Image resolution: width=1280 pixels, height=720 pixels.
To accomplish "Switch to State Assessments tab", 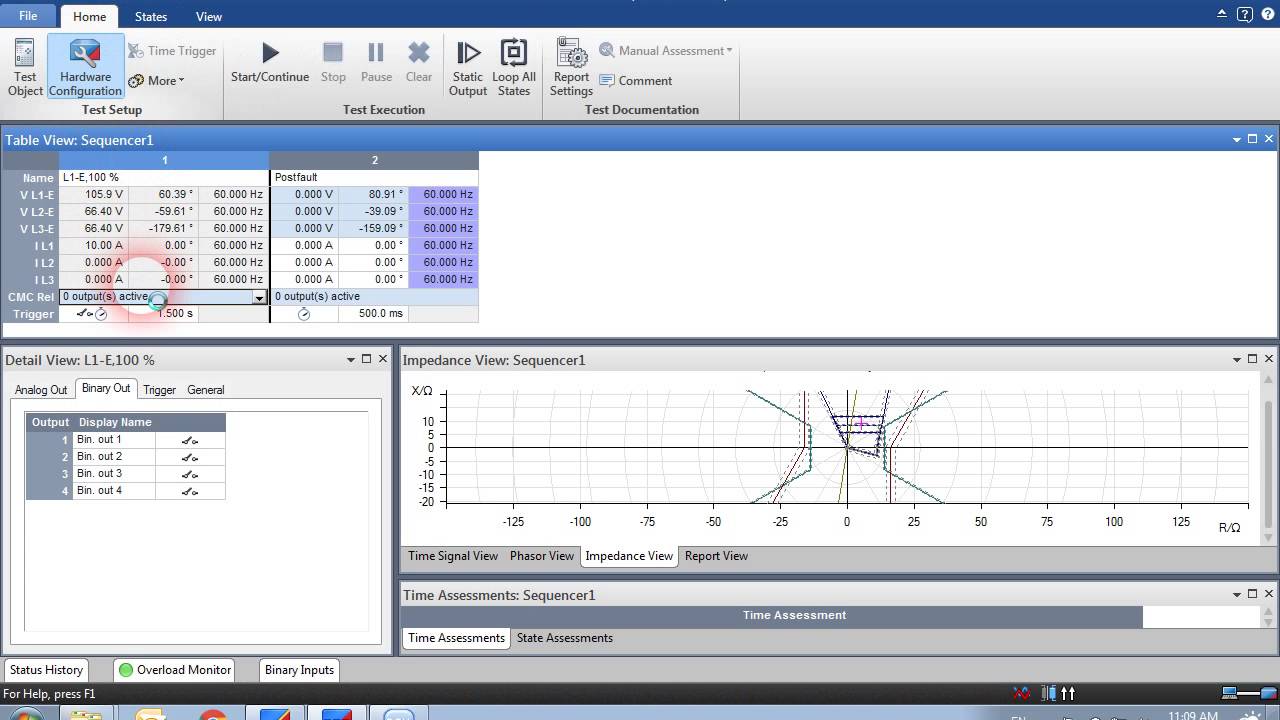I will [565, 638].
